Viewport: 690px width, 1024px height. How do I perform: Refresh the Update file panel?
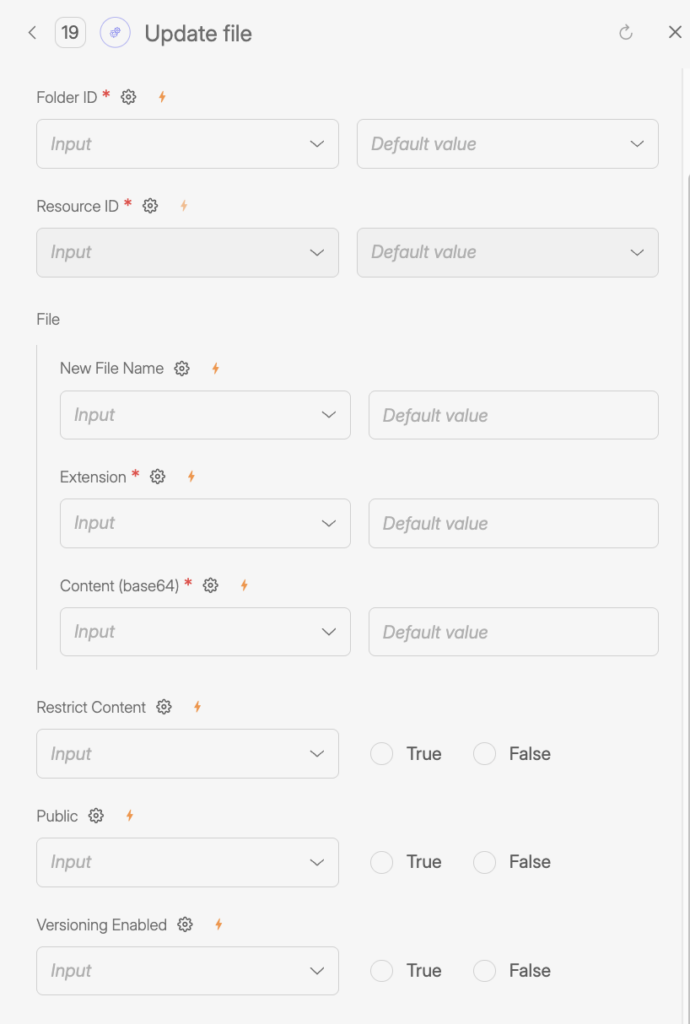coord(625,32)
